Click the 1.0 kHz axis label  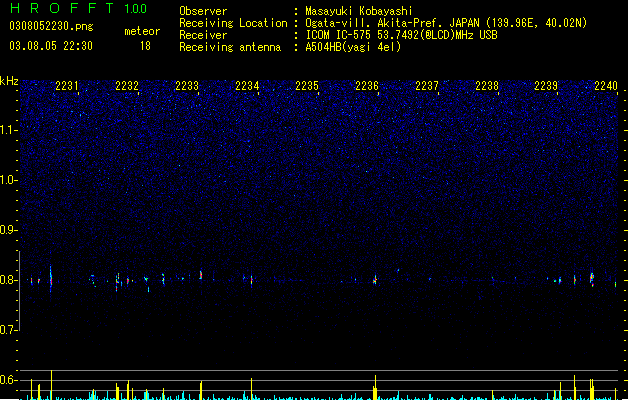click(x=9, y=180)
